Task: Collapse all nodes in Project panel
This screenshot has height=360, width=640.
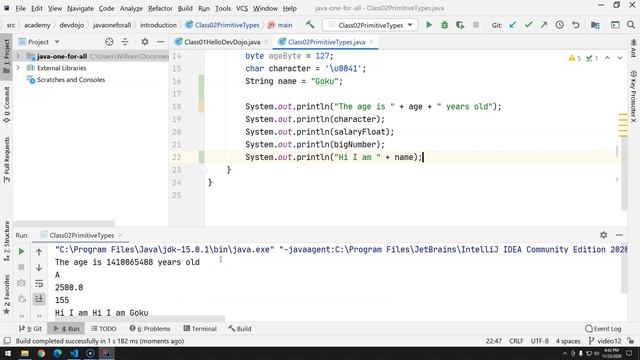Action: 125,42
